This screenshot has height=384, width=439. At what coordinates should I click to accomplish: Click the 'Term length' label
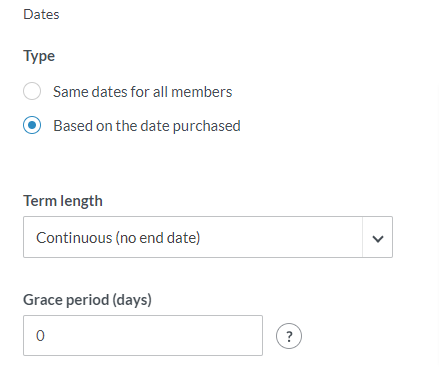tap(63, 201)
